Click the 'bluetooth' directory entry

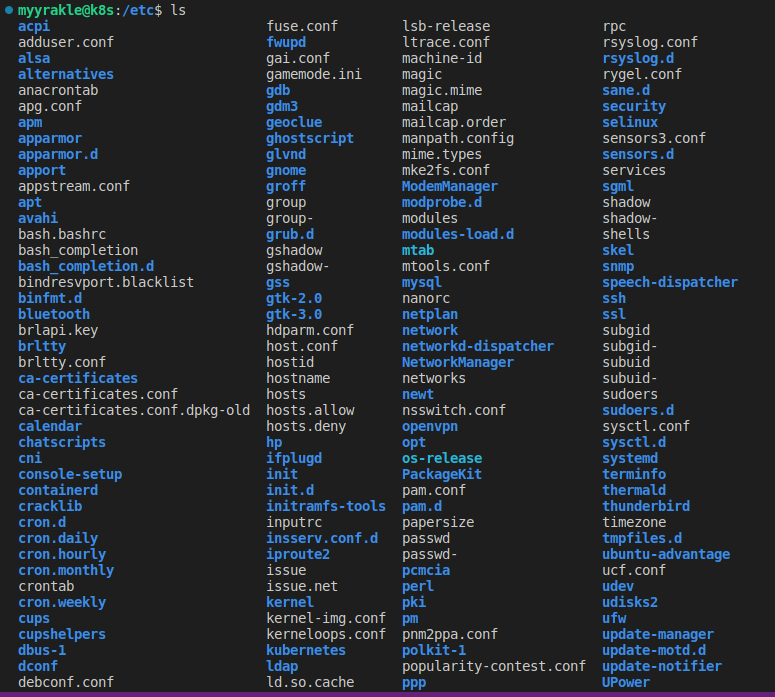[x=54, y=314]
